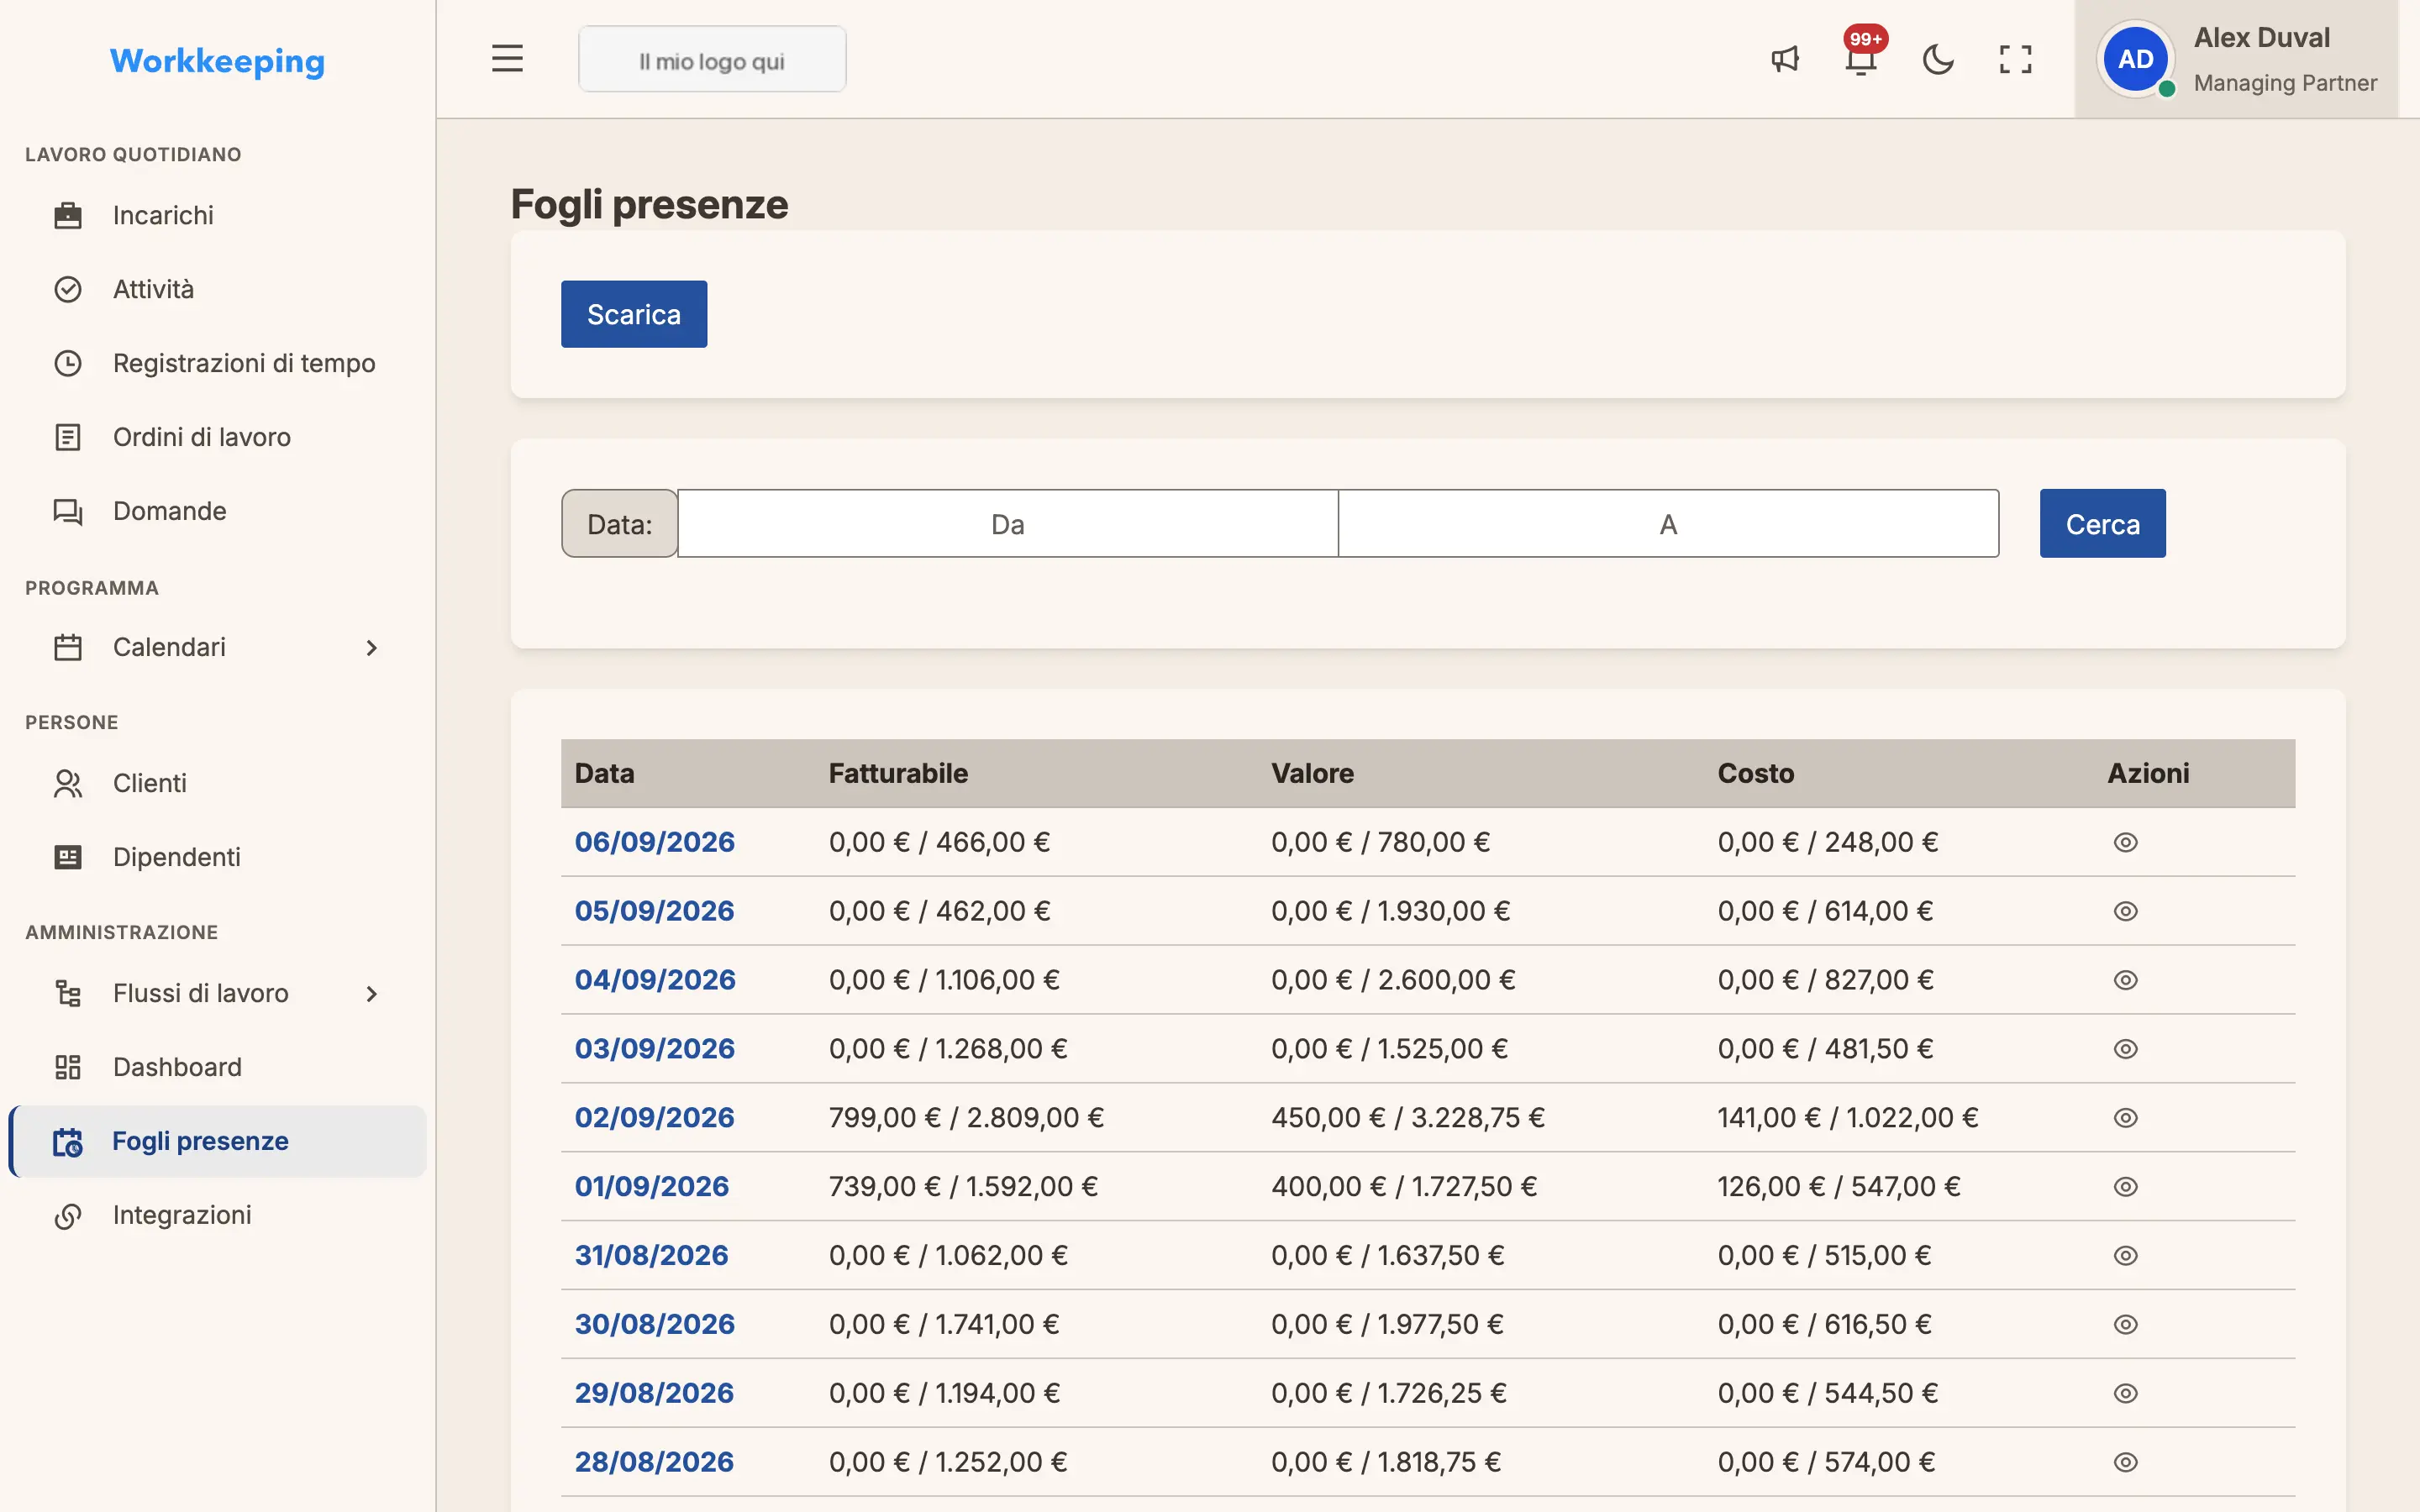View timesheet for 28/08/2026 via eye icon

(2126, 1462)
